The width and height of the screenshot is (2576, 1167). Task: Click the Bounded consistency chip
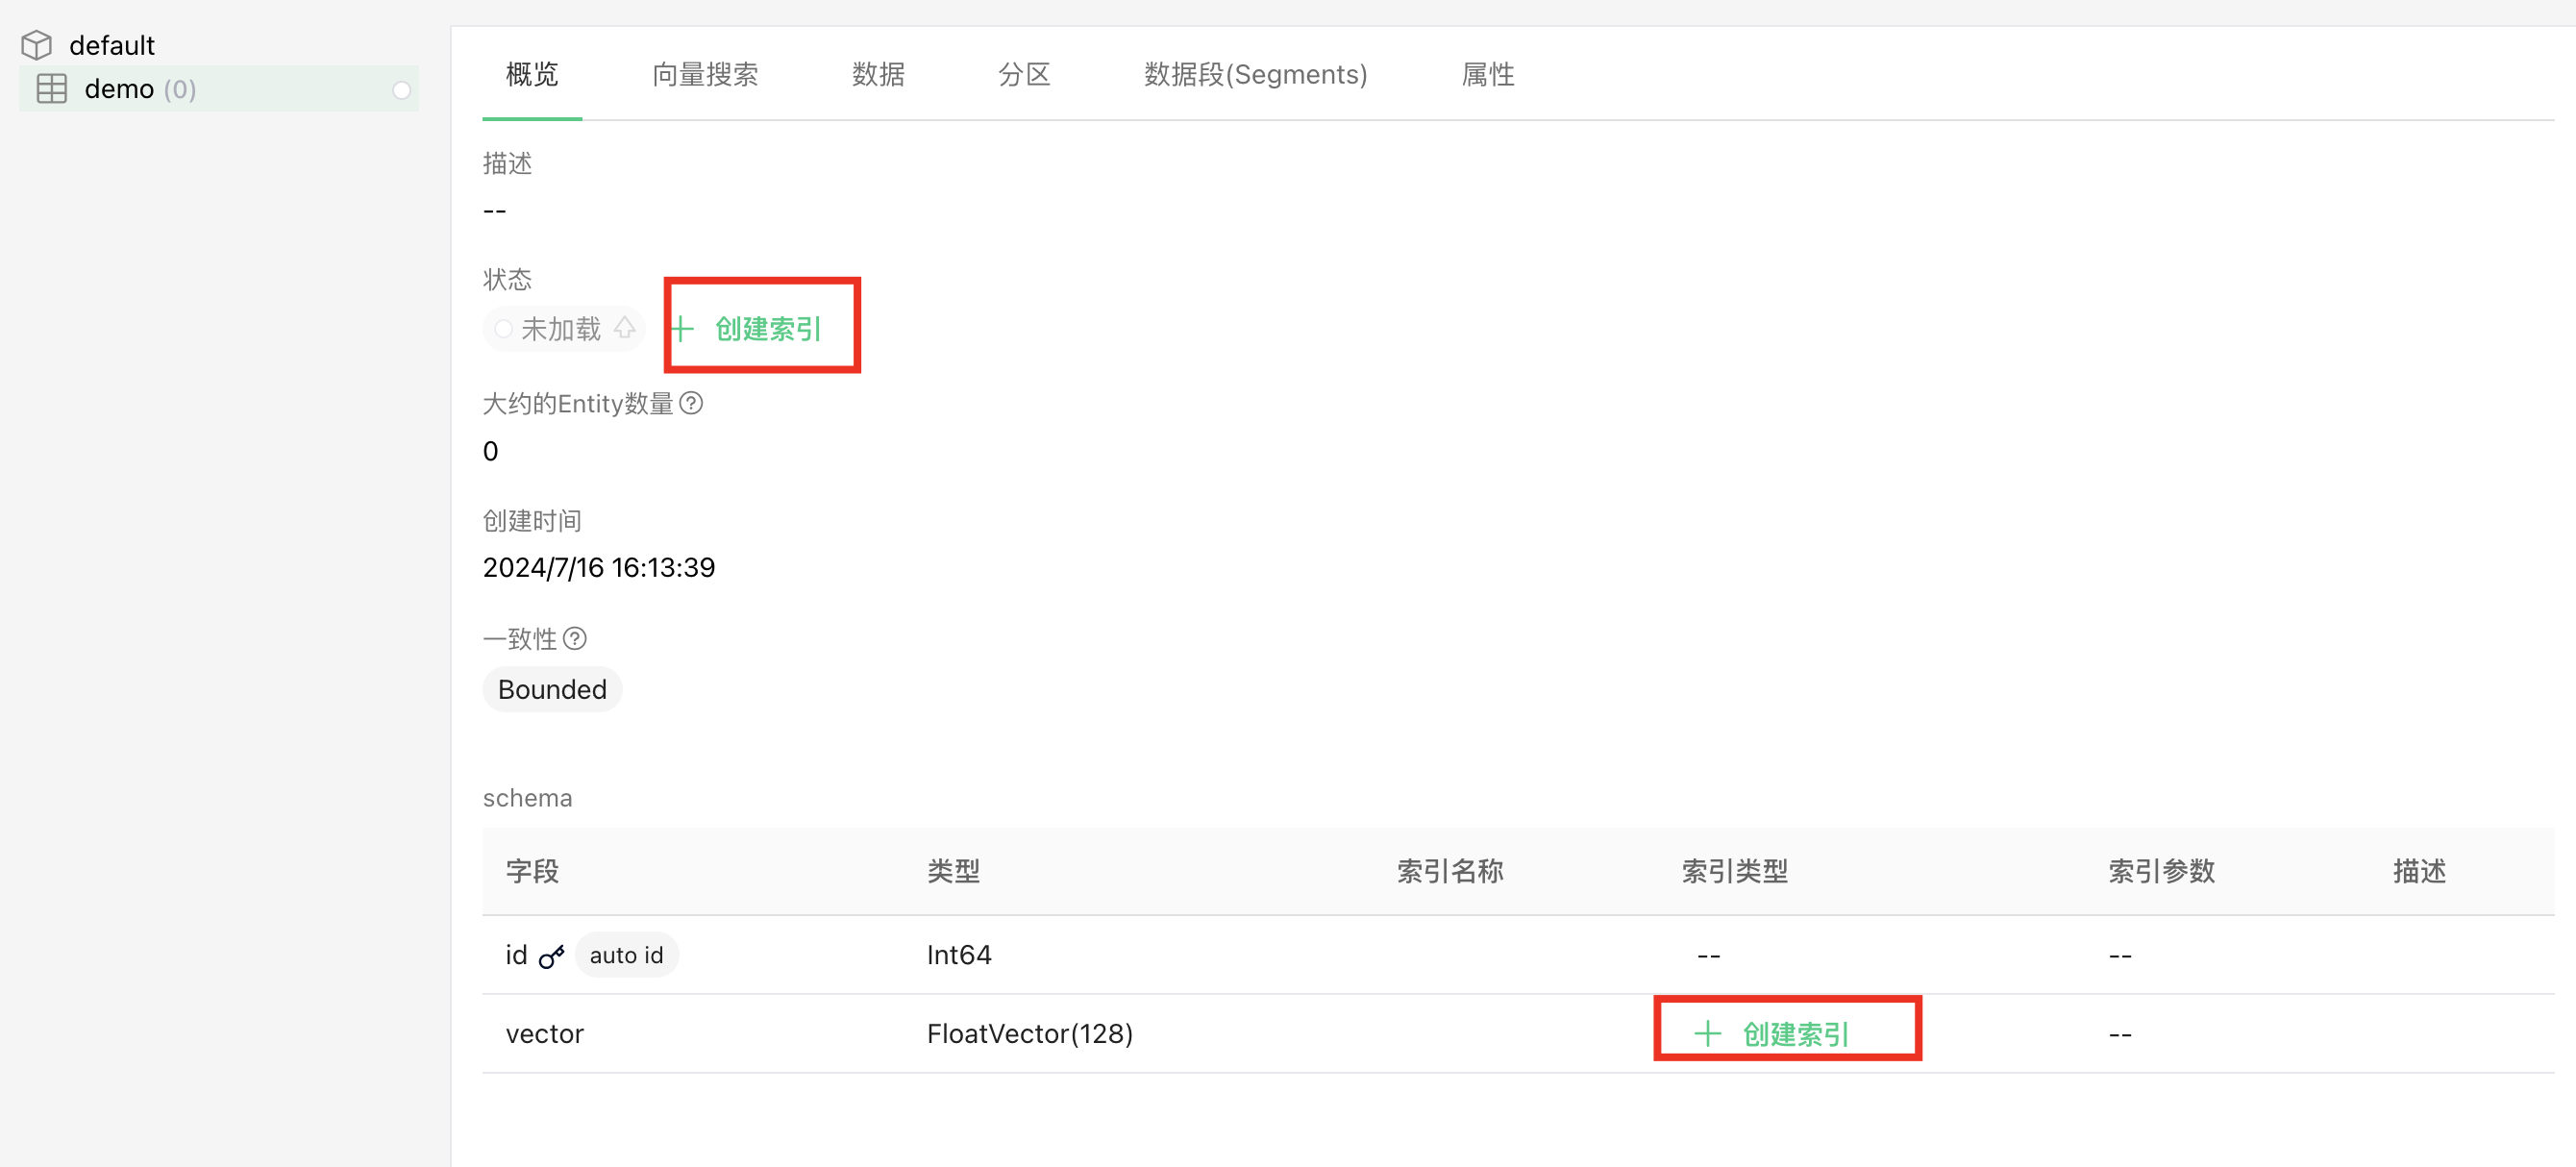(x=552, y=689)
